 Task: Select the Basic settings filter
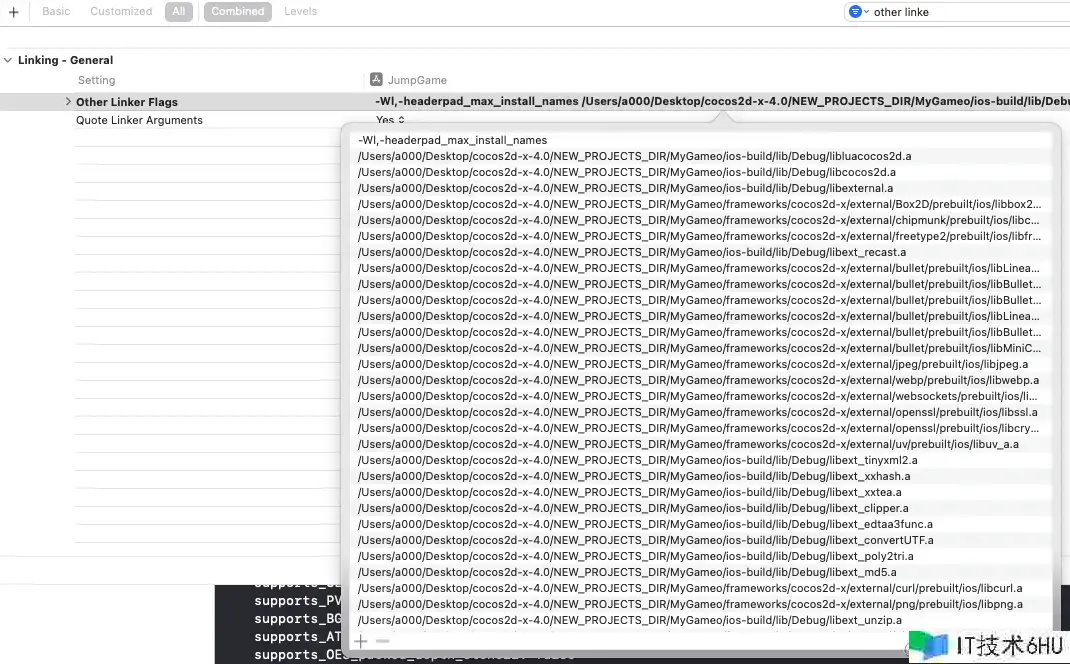point(56,12)
